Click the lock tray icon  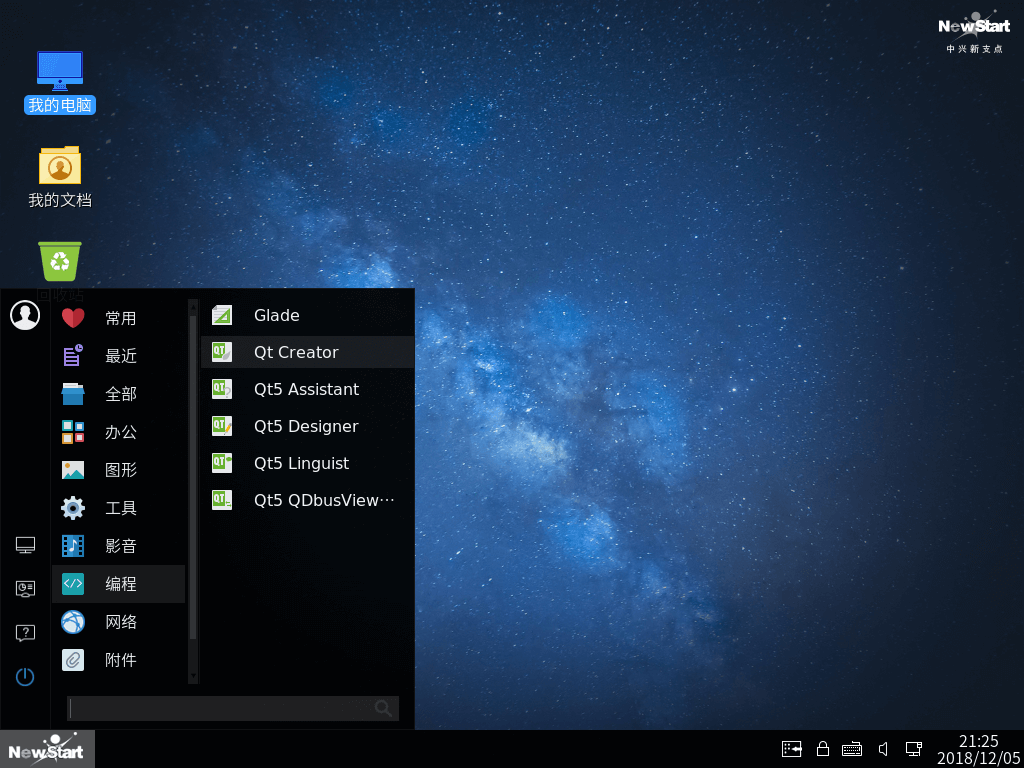tap(823, 748)
